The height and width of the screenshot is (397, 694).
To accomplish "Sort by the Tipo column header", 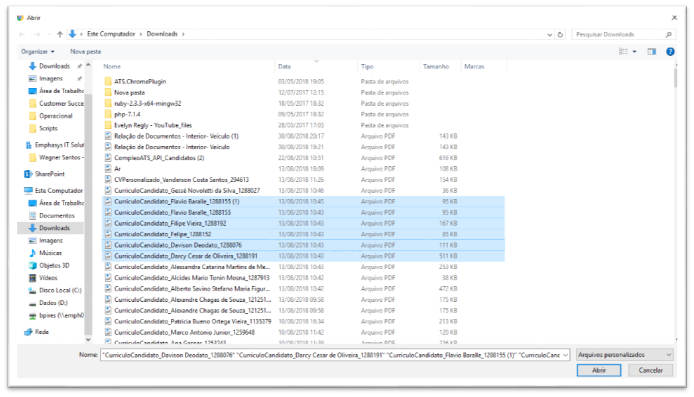I will coord(367,66).
